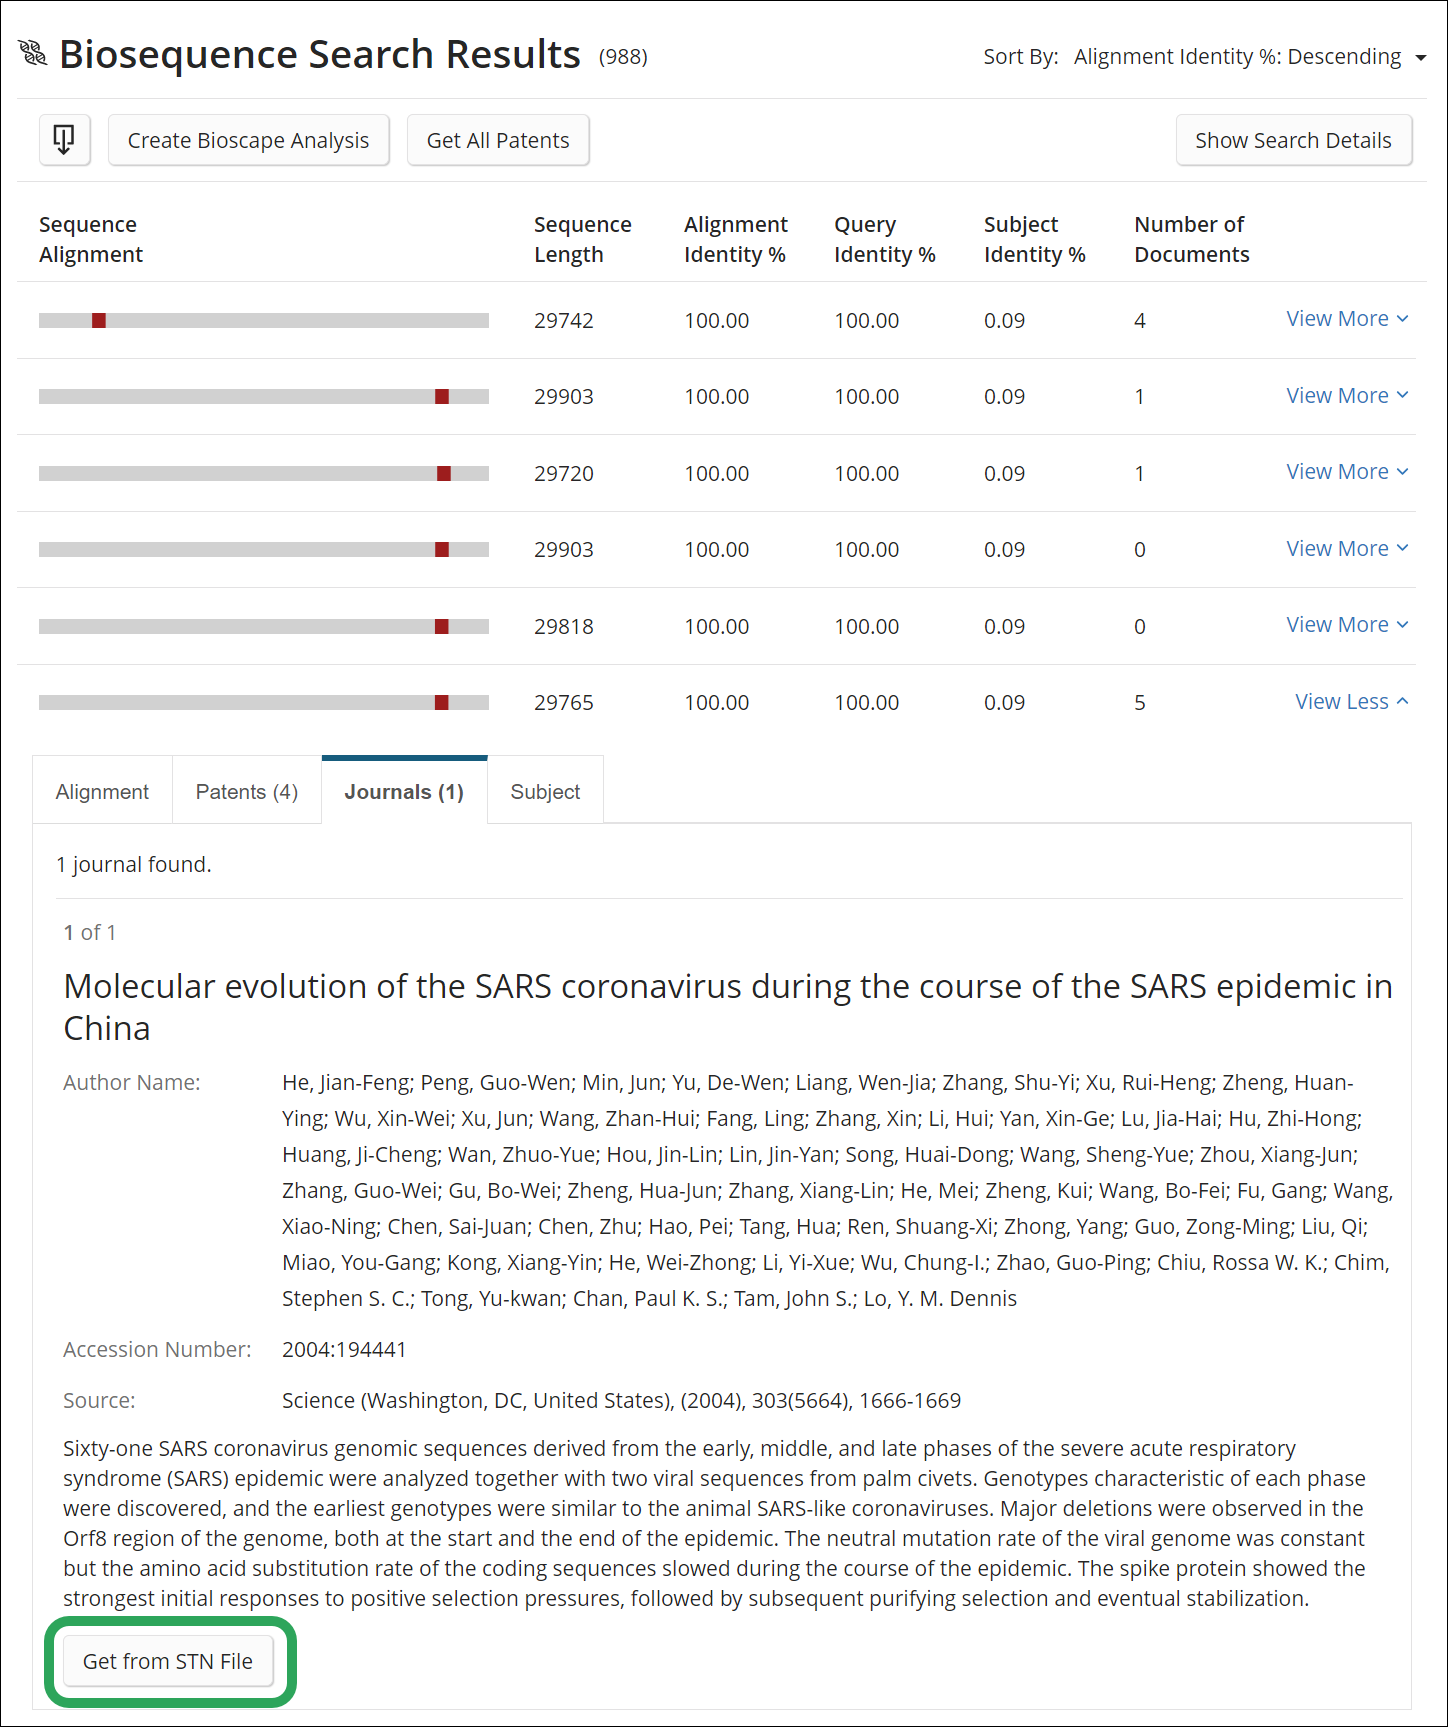Expand View More for sequence 29720
Screen dimensions: 1448x1727
click(x=1346, y=472)
